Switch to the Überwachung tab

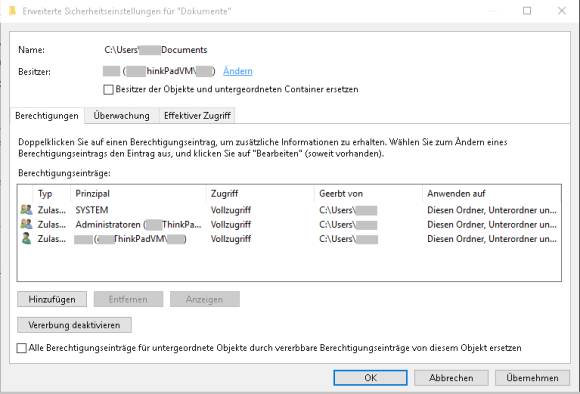(122, 116)
